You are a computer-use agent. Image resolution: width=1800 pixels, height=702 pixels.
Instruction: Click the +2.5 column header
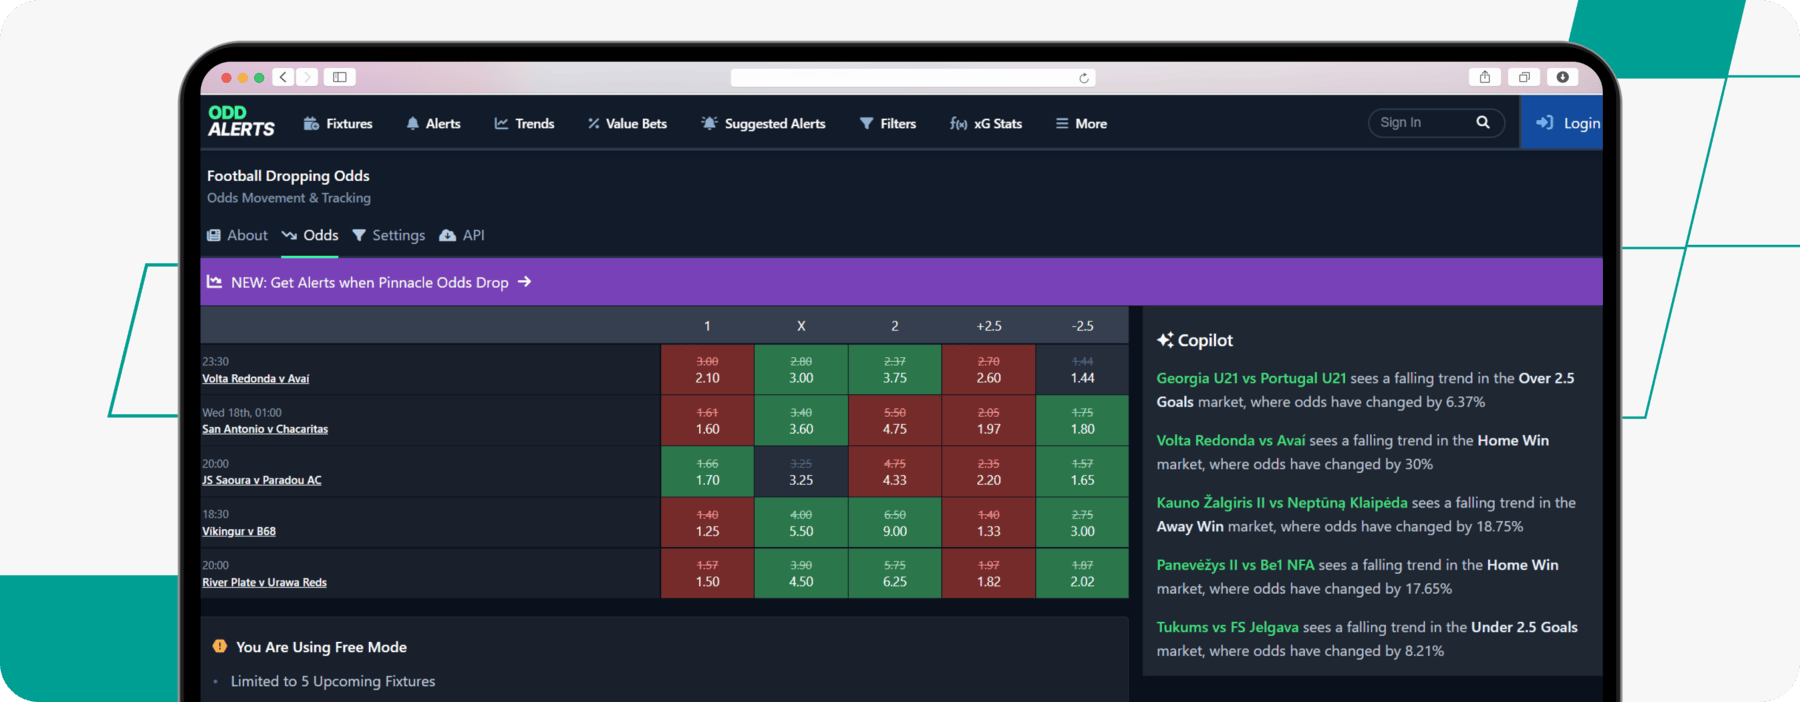pos(989,326)
